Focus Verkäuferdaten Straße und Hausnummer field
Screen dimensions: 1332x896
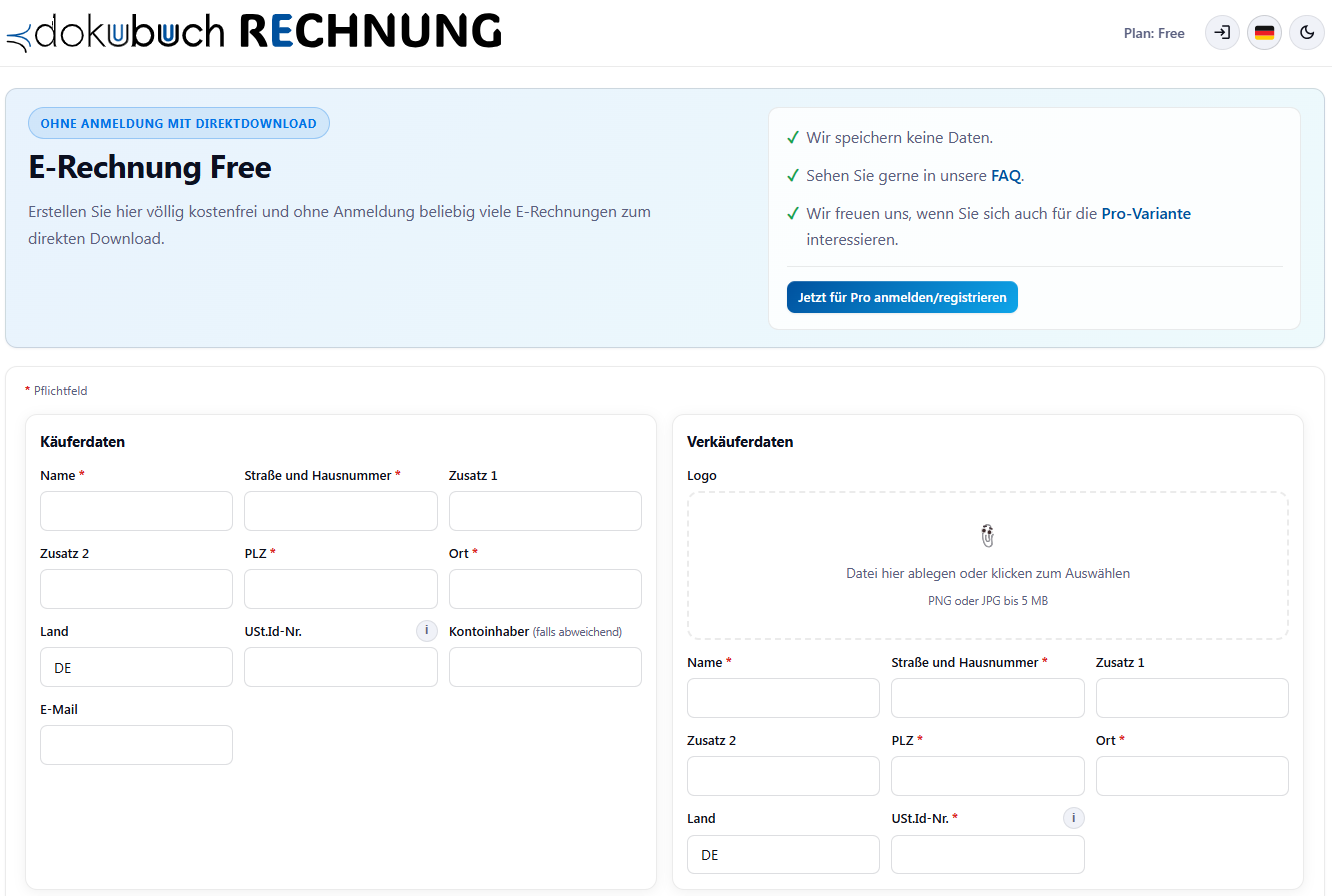point(988,698)
